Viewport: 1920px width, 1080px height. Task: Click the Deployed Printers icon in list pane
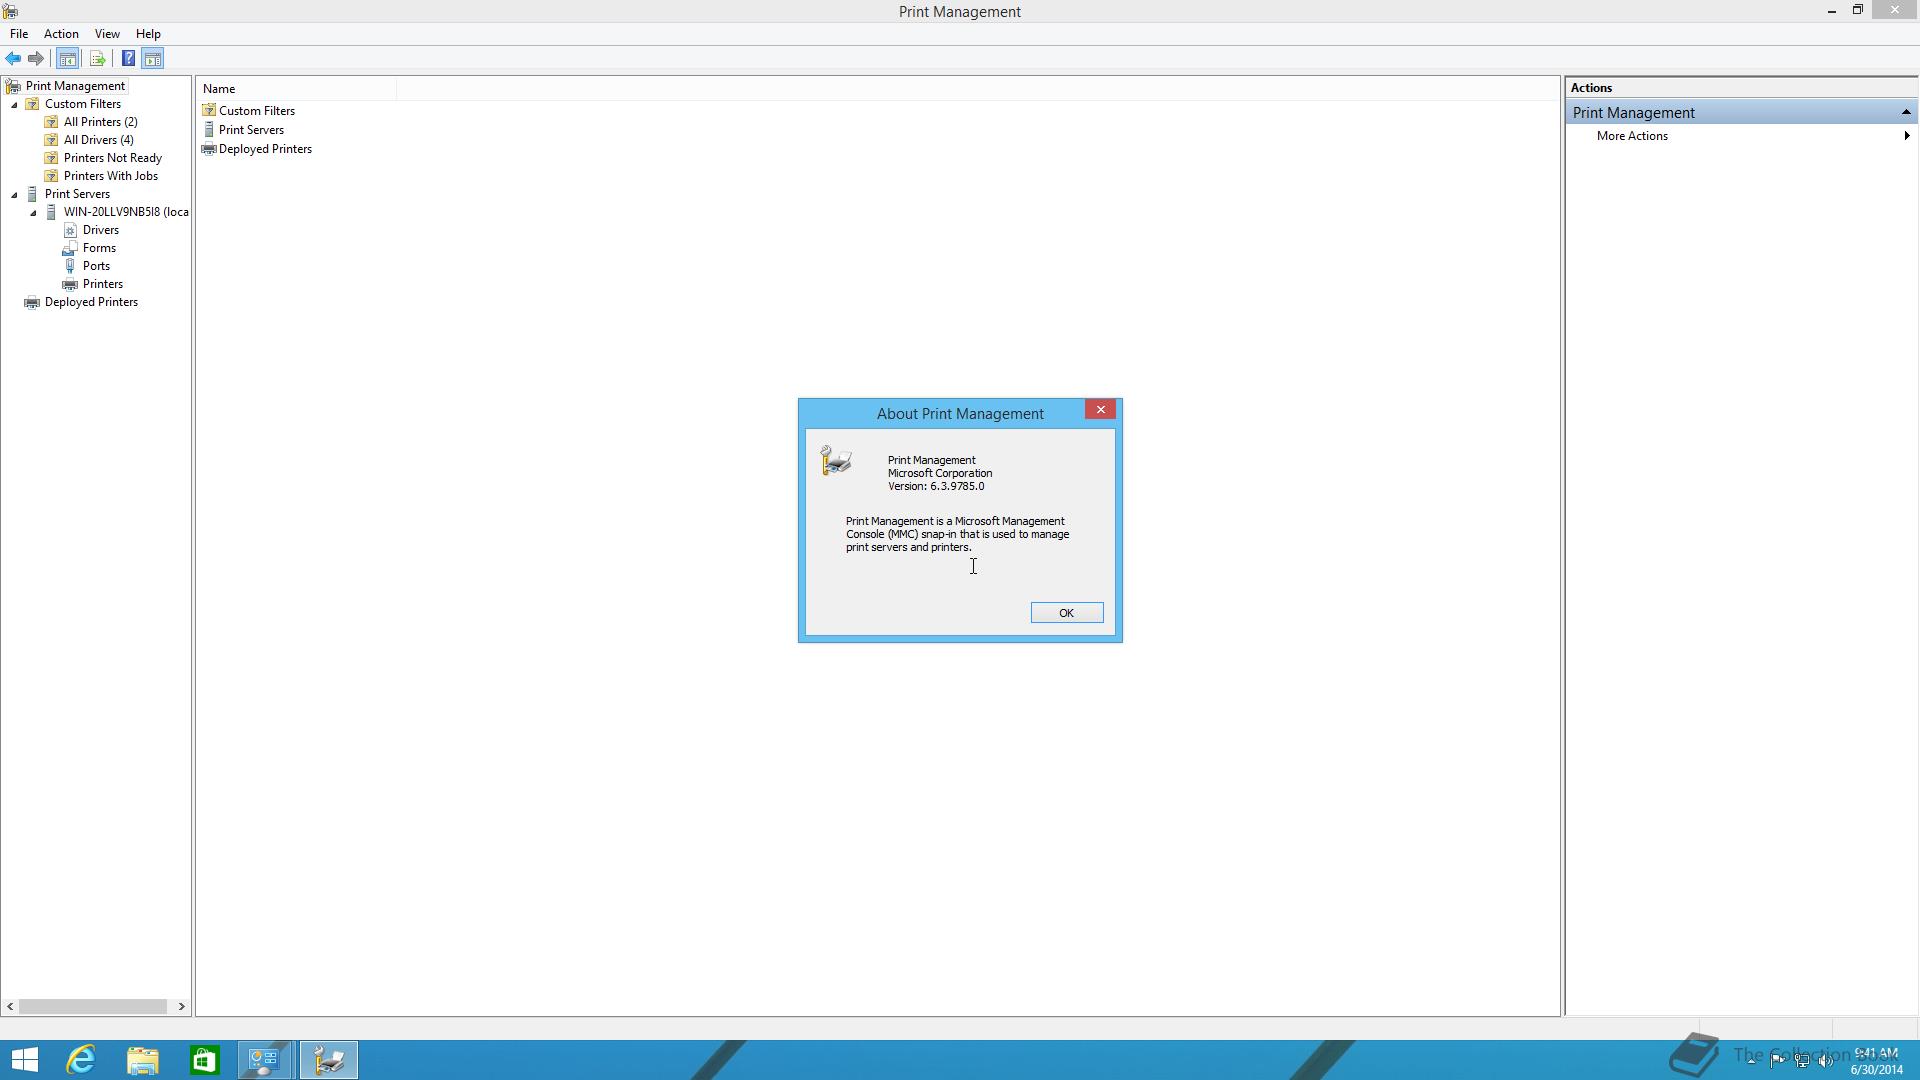[x=209, y=149]
